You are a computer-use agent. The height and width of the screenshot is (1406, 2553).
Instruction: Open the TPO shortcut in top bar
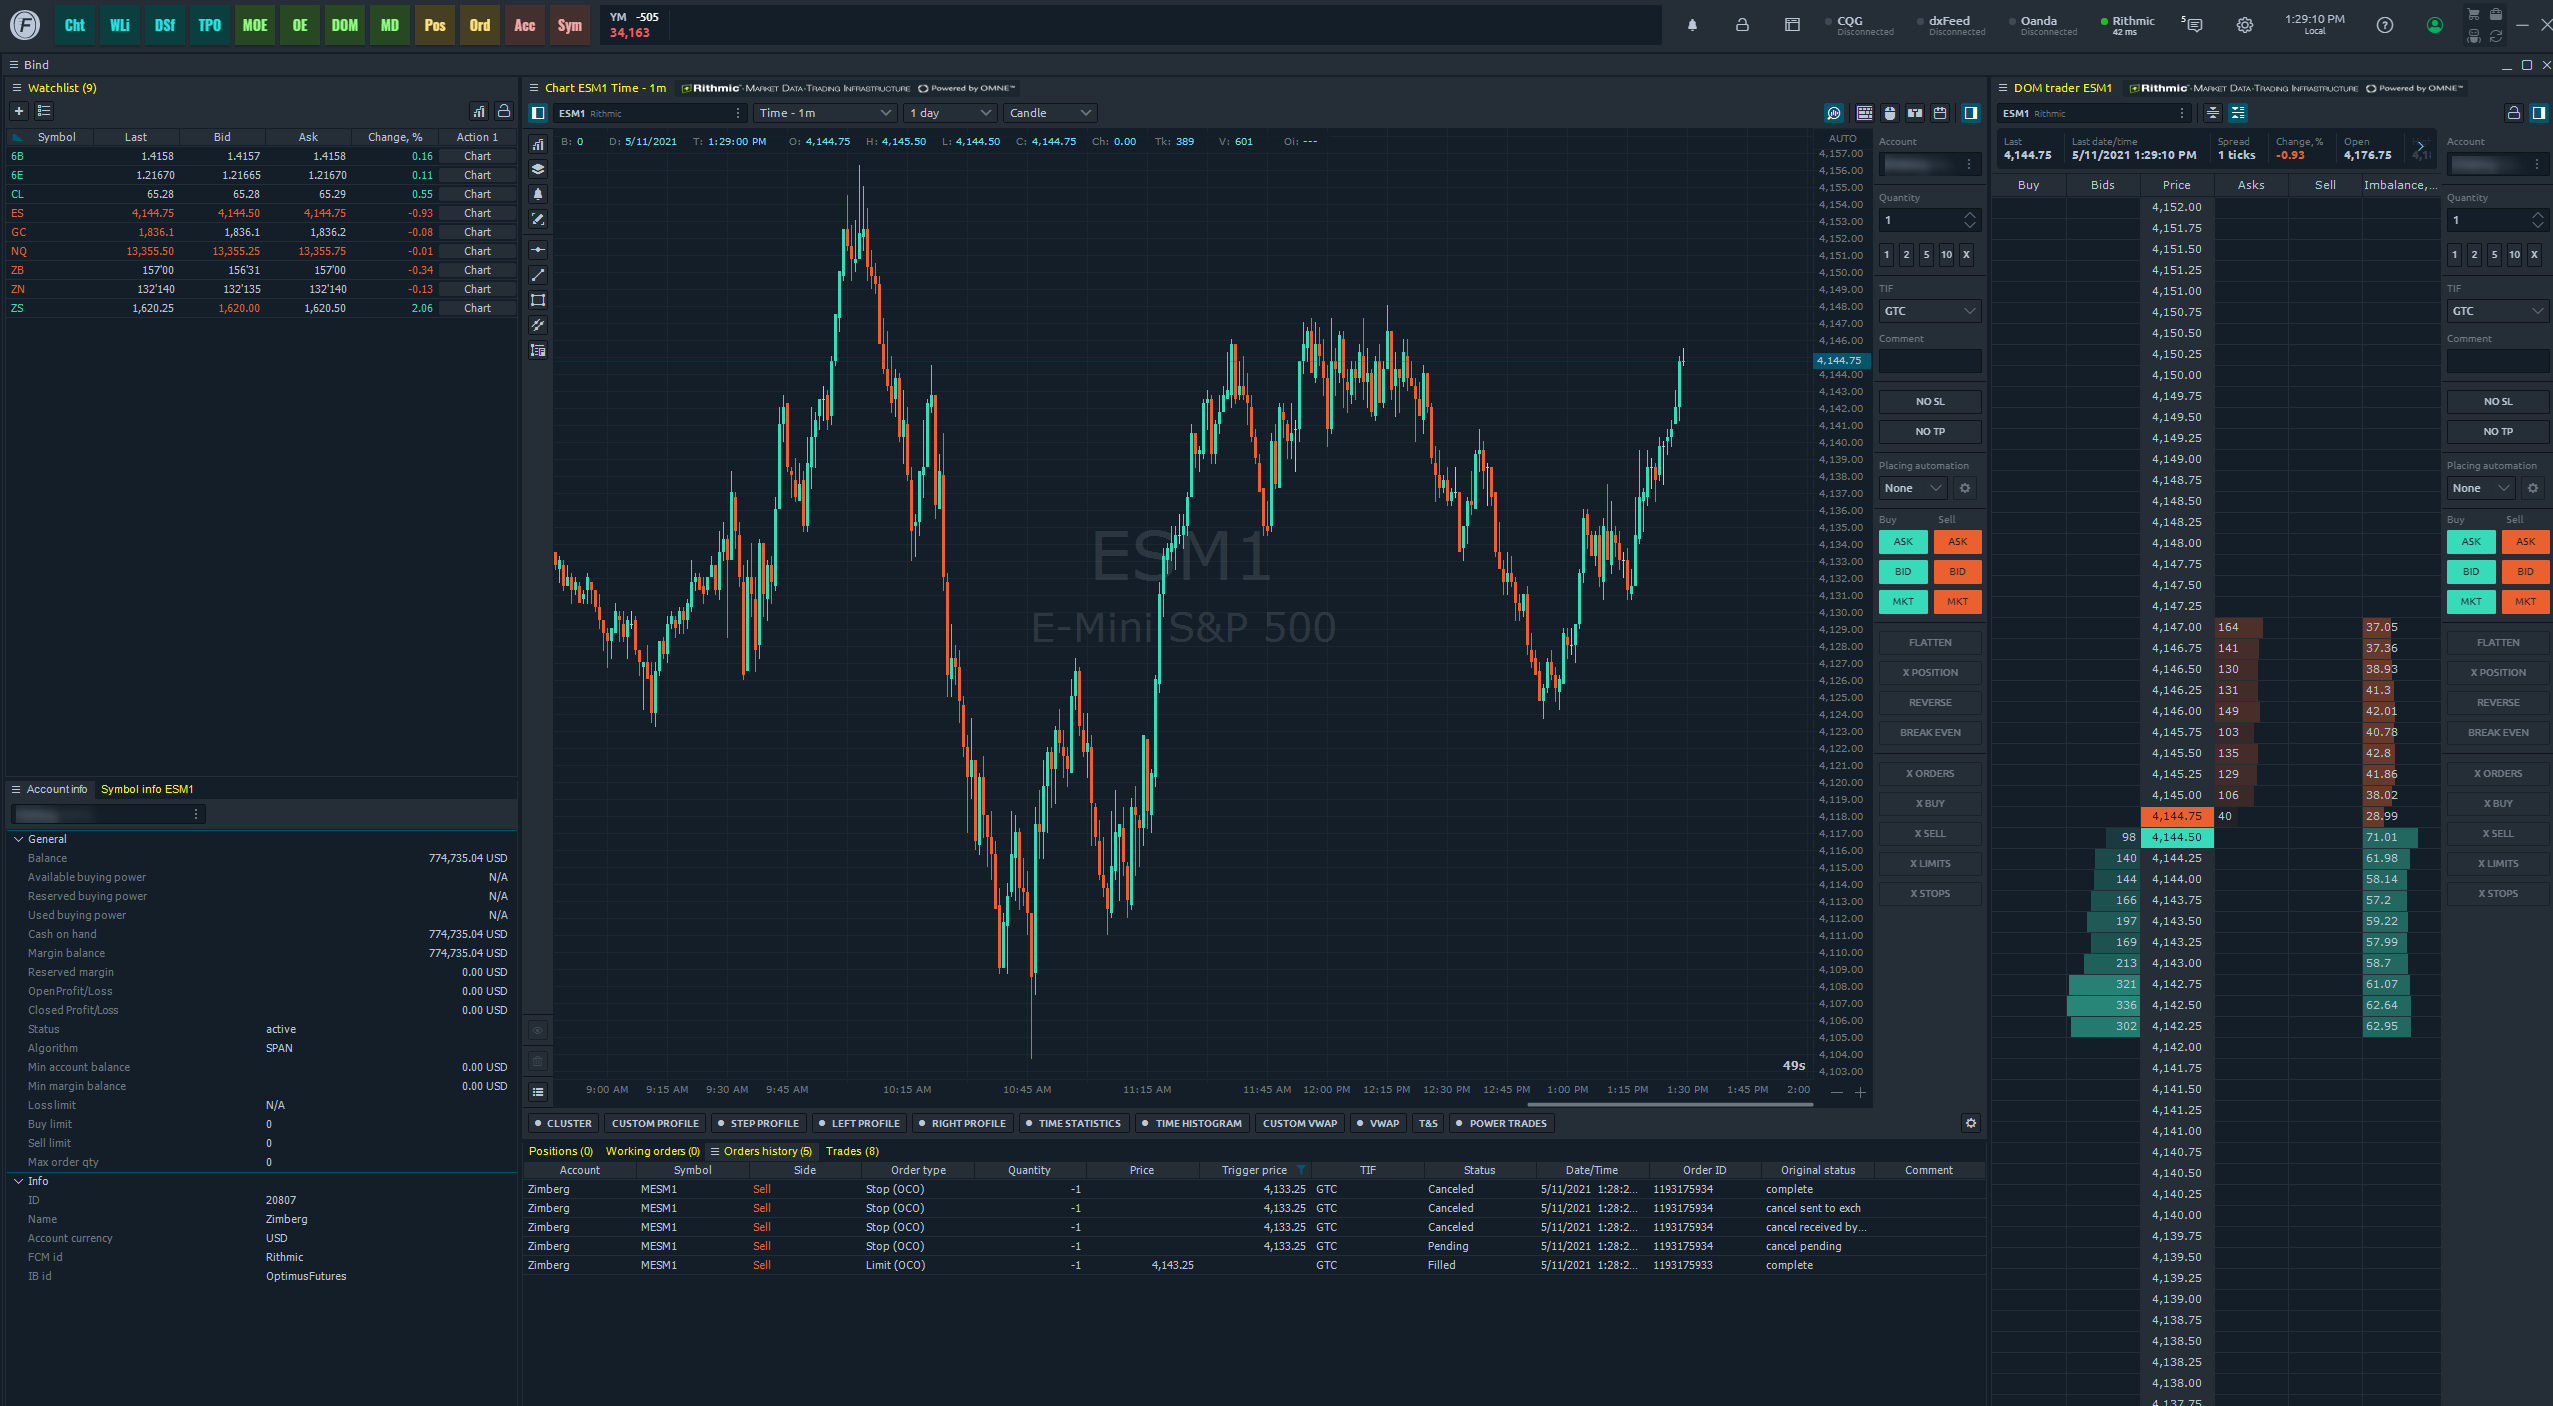[210, 25]
